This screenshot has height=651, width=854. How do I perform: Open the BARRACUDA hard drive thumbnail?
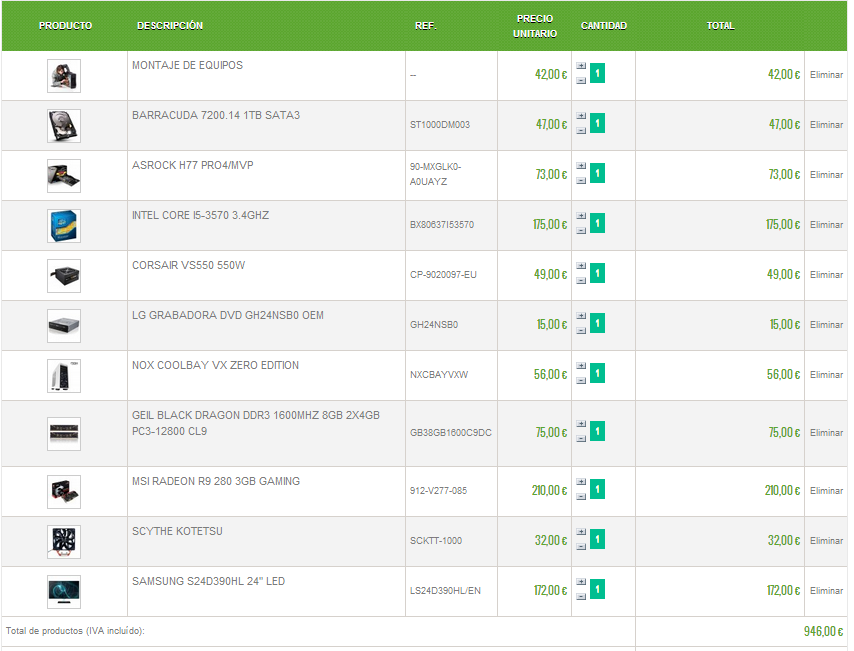tap(64, 126)
